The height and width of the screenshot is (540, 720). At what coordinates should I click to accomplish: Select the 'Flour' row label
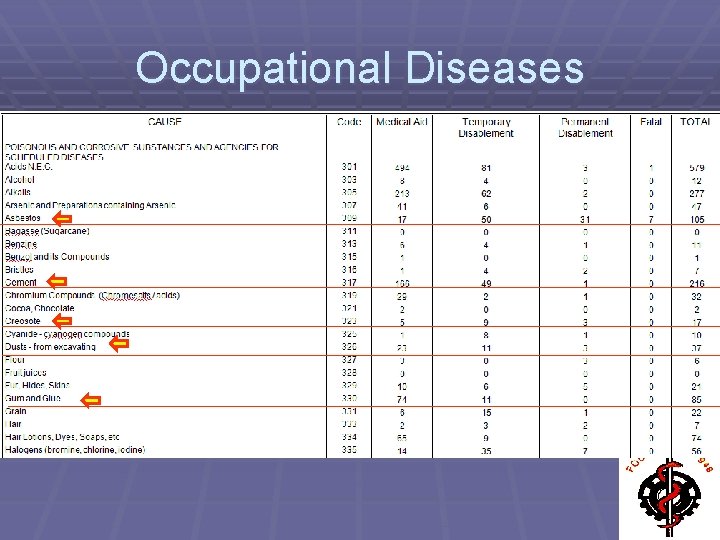[x=15, y=360]
